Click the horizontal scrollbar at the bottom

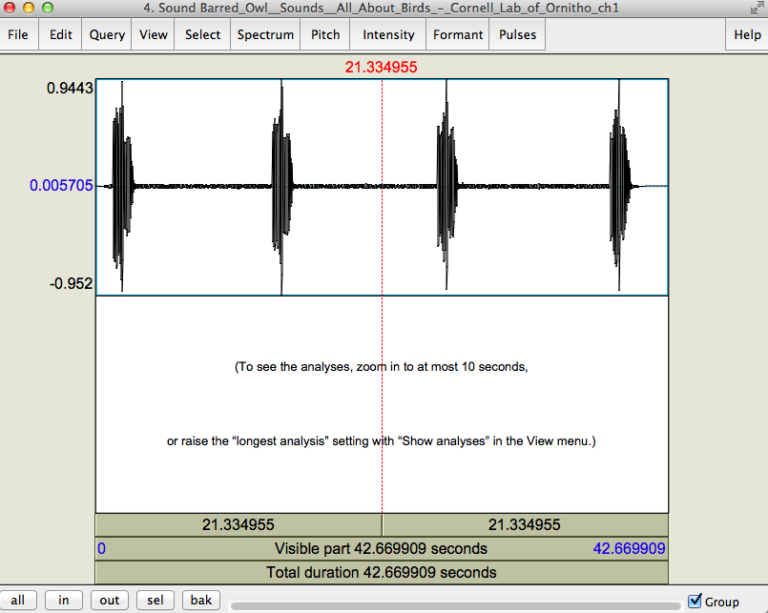[x=455, y=605]
